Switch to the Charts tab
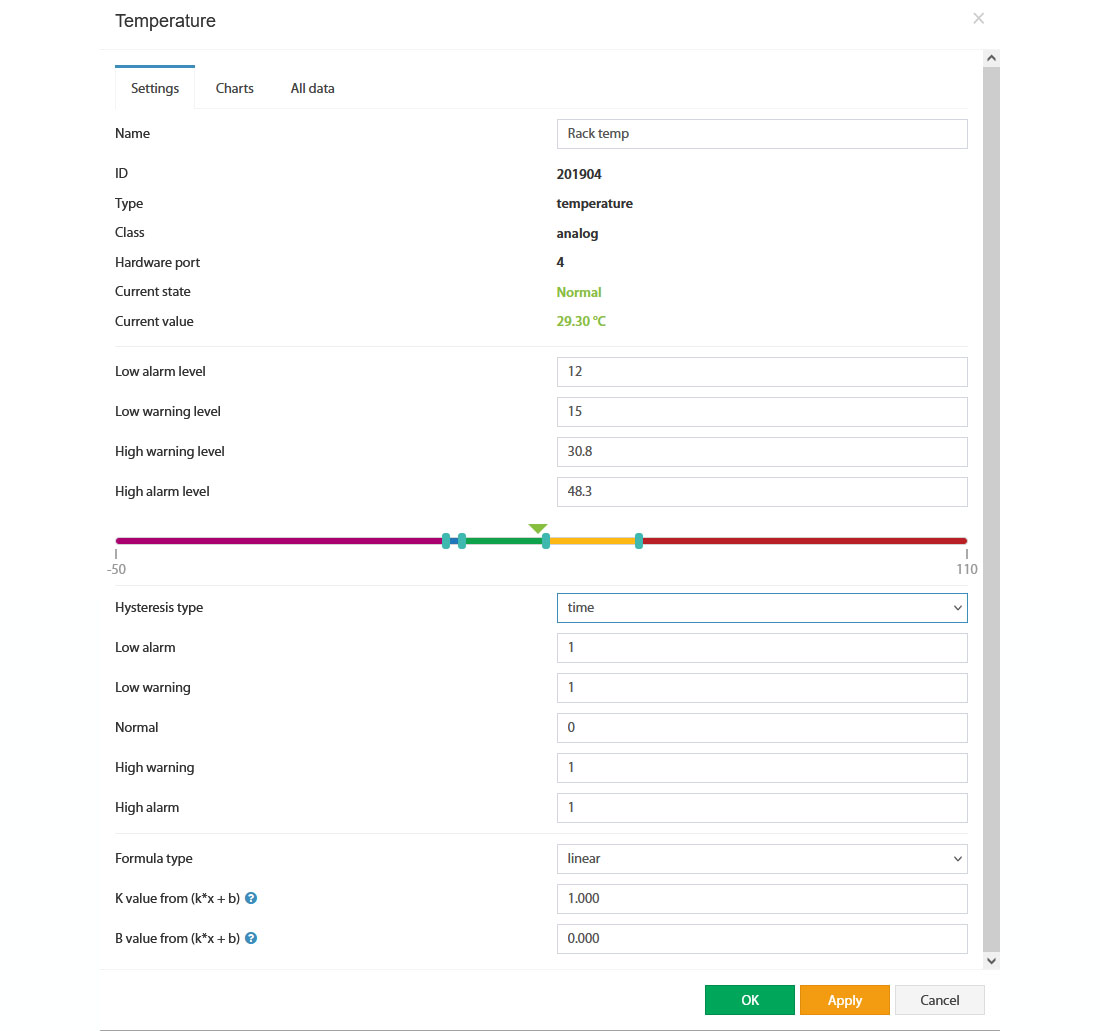The height and width of the screenshot is (1031, 1100). click(x=235, y=88)
